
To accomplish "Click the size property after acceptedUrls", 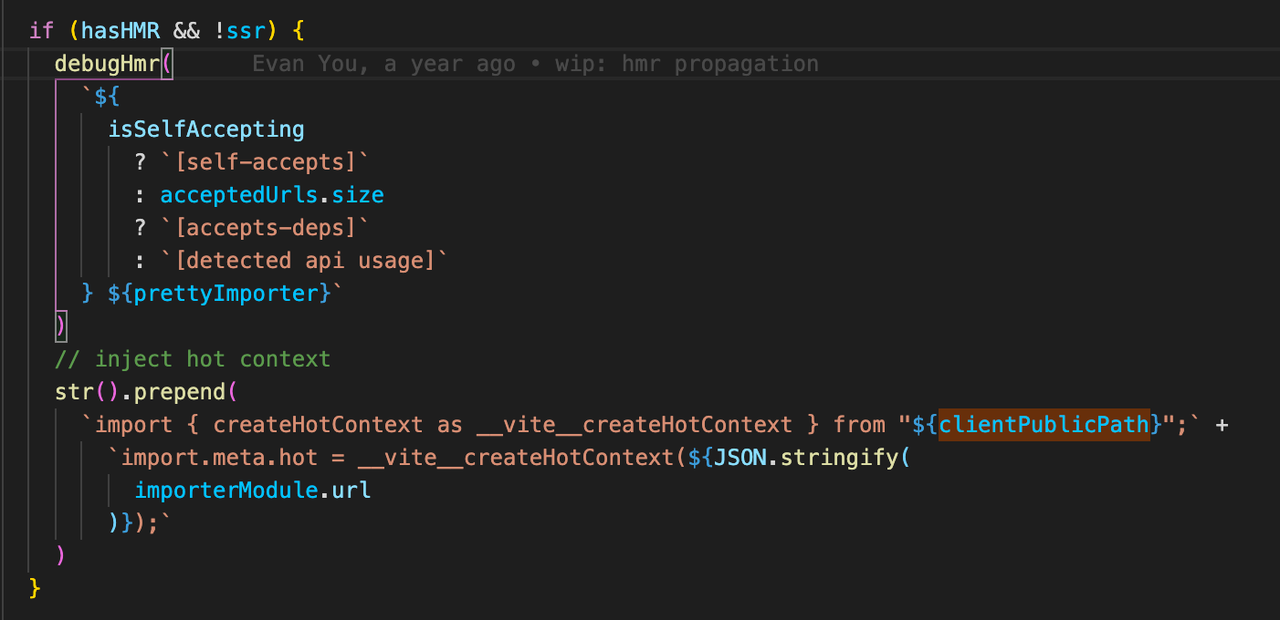I will [358, 195].
